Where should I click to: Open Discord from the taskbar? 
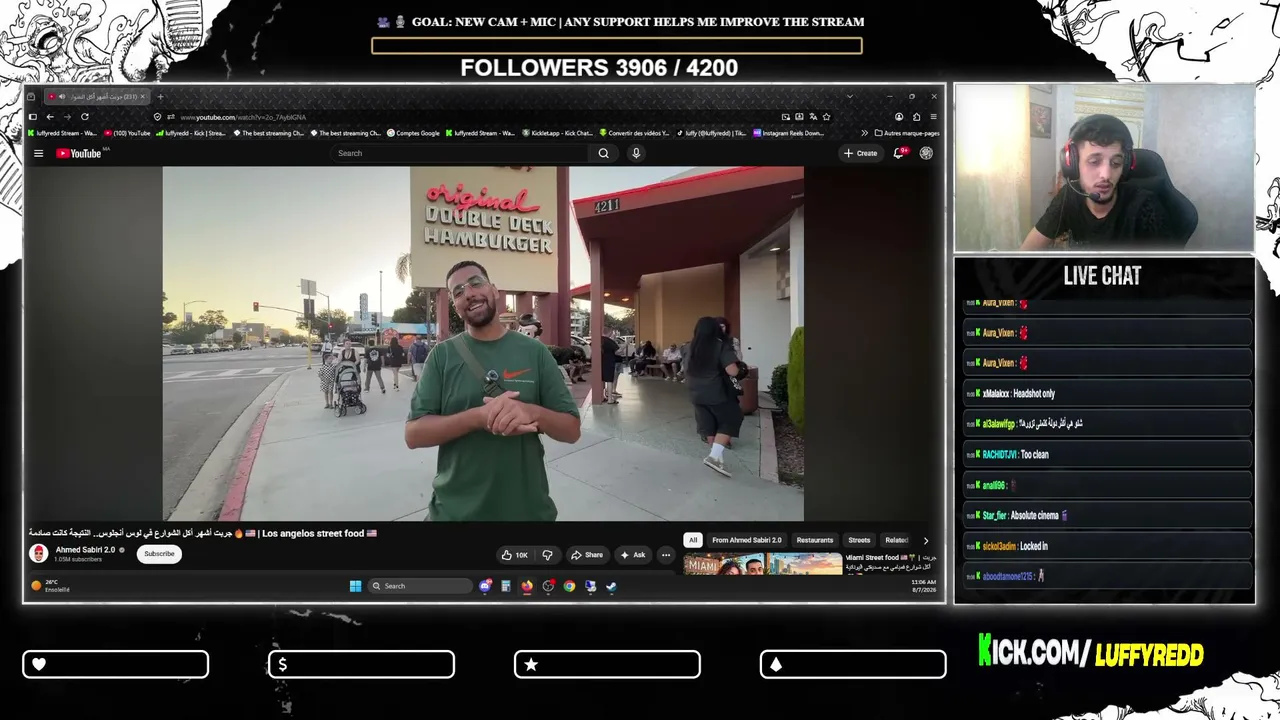point(485,586)
